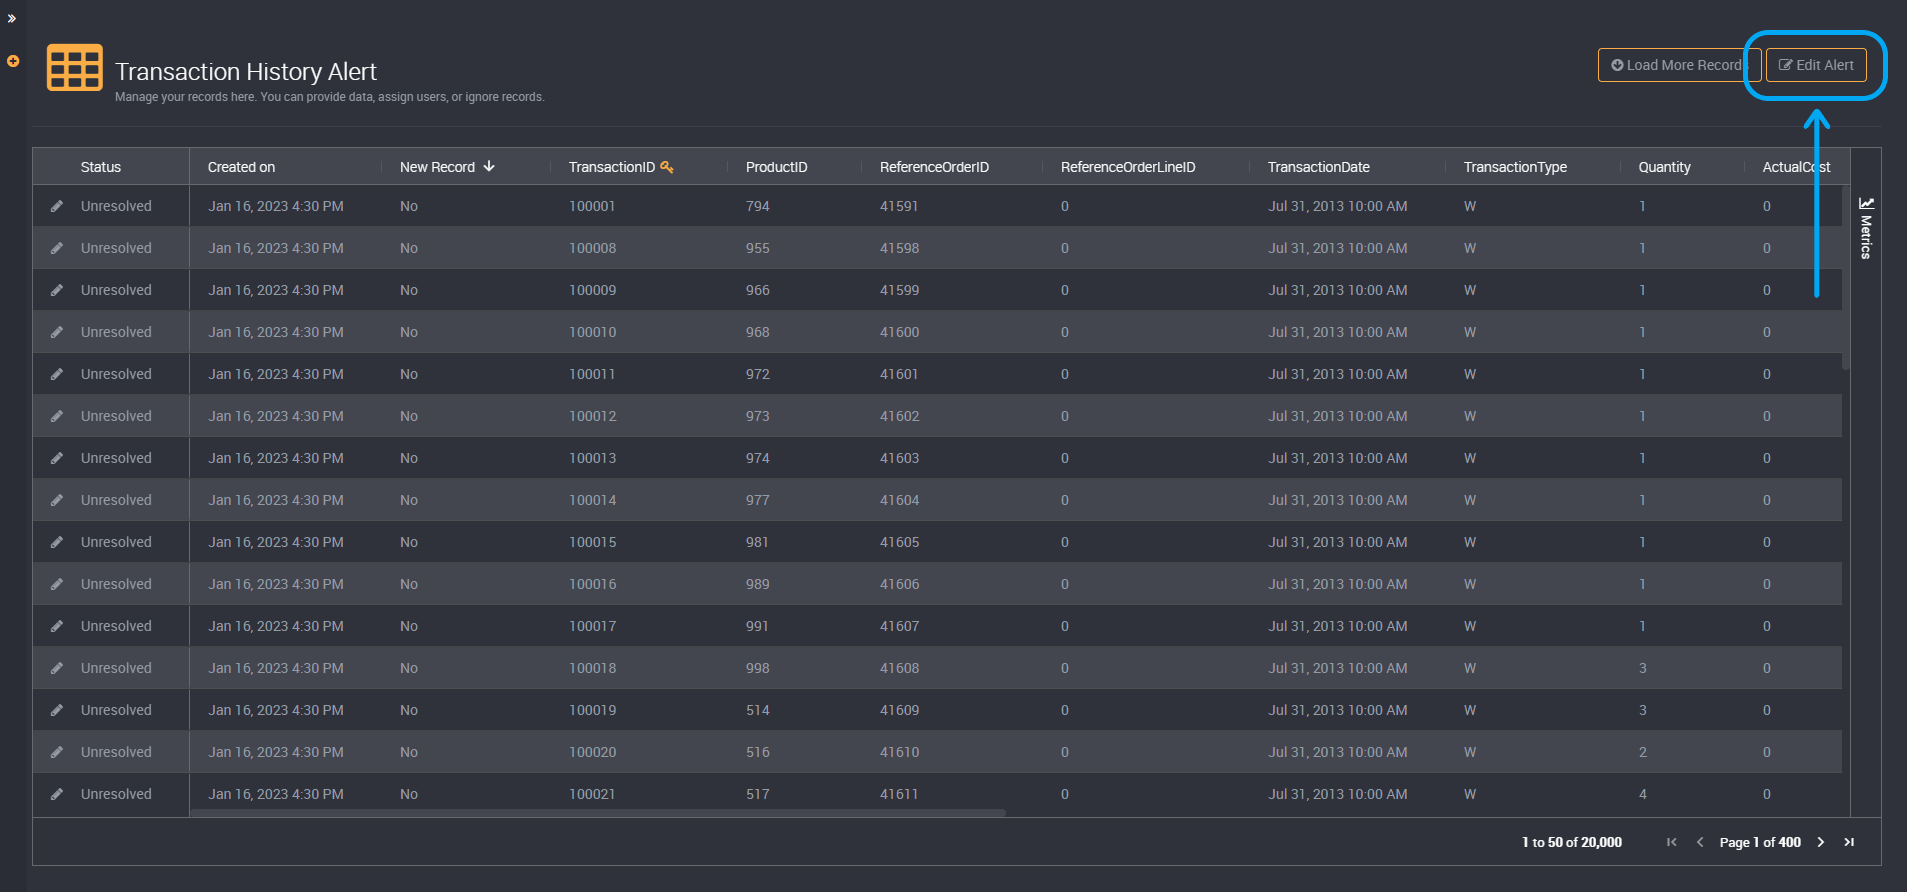Edit row with TransactionID 100017 pencil icon
Image resolution: width=1907 pixels, height=892 pixels.
click(57, 626)
